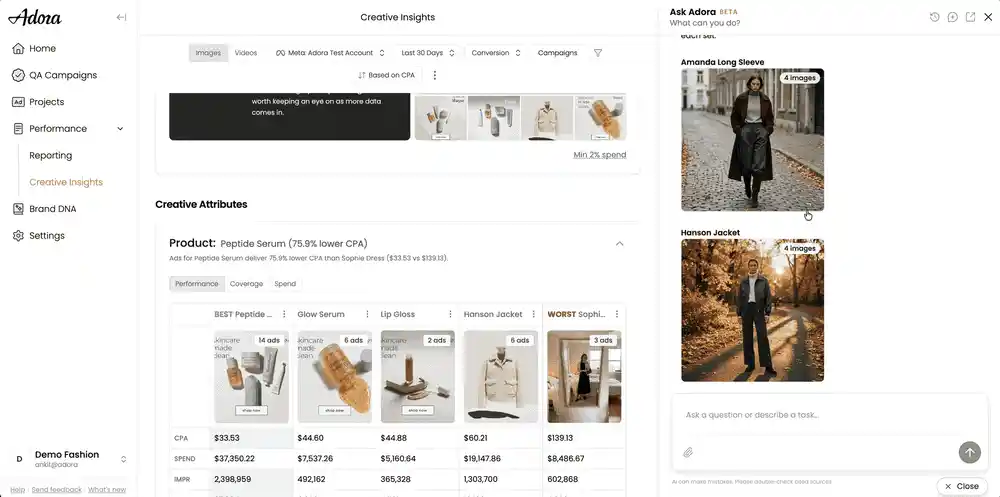The image size is (1000, 497).
Task: Open options menu for Glow Serum column
Action: tap(367, 315)
